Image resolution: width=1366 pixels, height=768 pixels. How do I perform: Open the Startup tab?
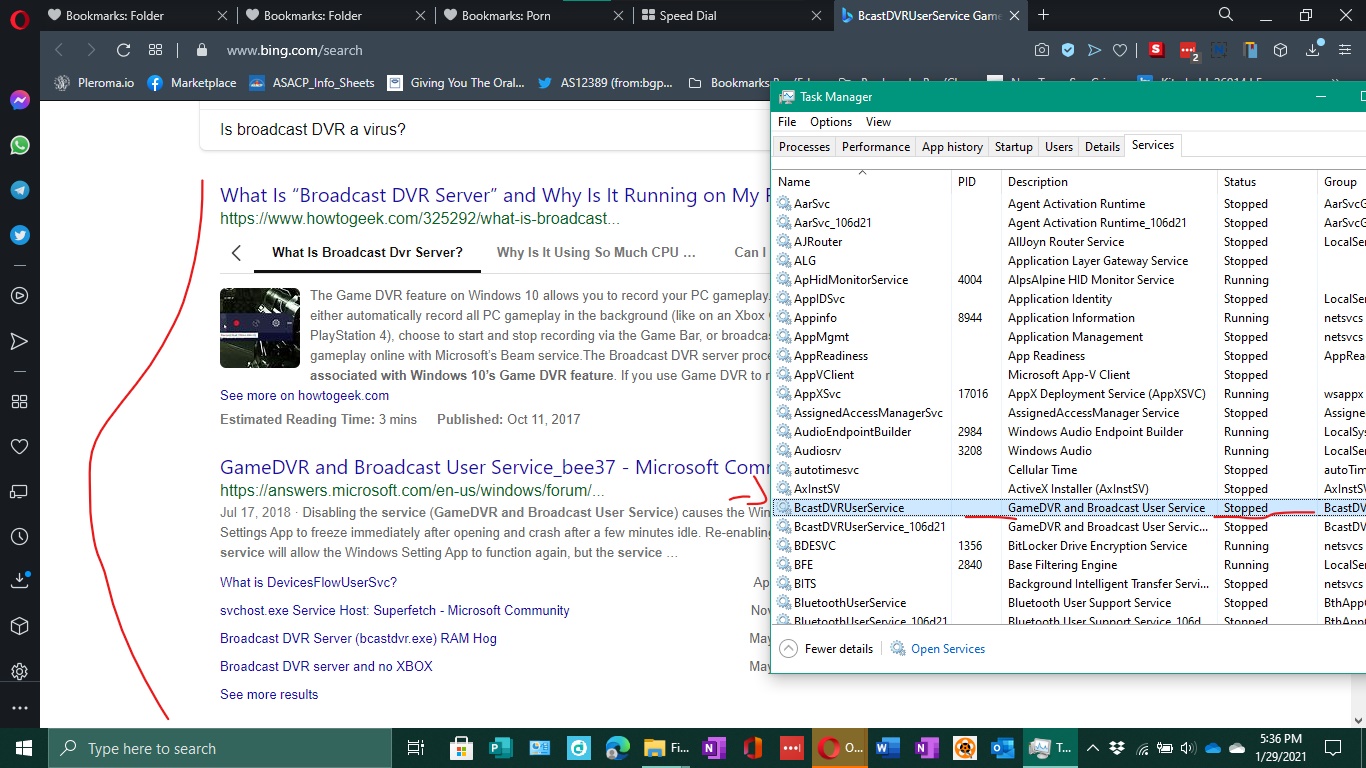[1013, 147]
